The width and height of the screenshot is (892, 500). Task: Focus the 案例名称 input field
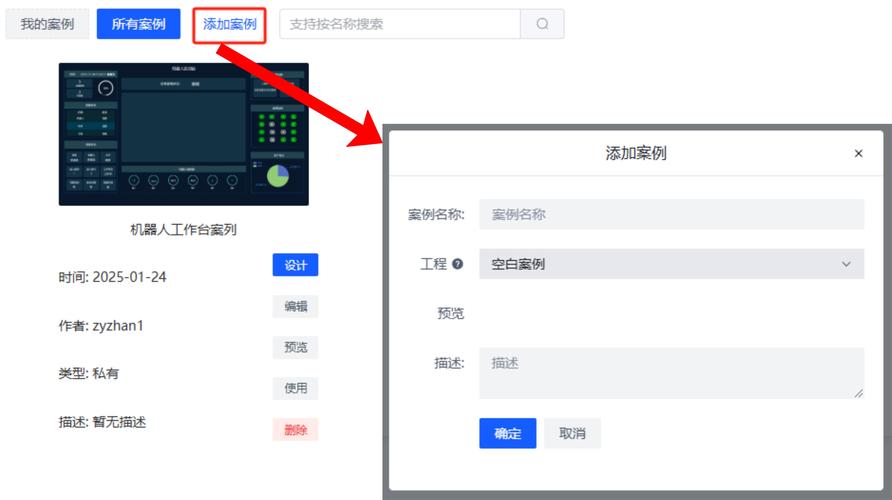pyautogui.click(x=671, y=214)
